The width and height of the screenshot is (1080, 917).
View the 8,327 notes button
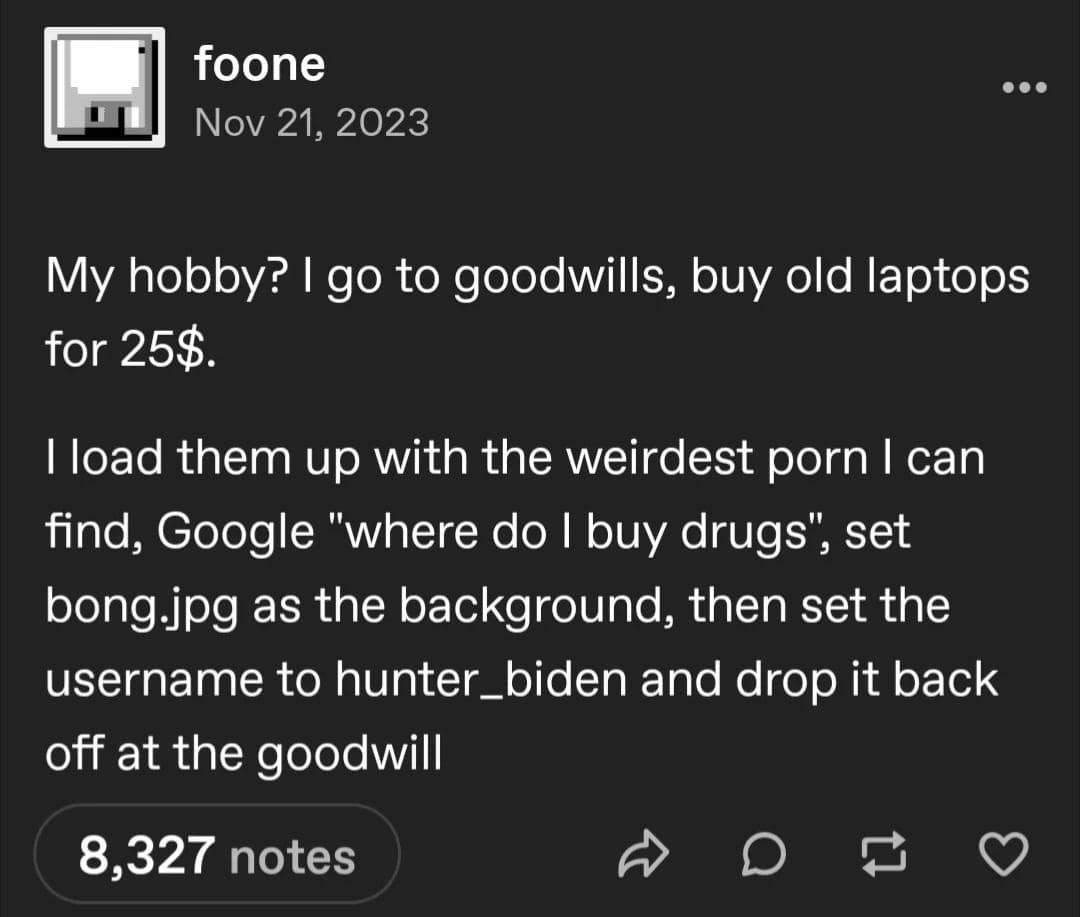click(x=217, y=856)
